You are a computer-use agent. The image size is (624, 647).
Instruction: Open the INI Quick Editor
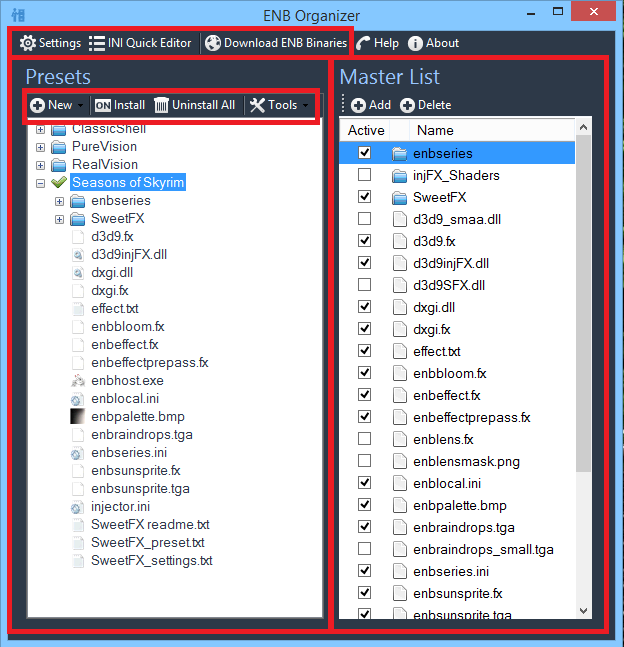pyautogui.click(x=140, y=43)
